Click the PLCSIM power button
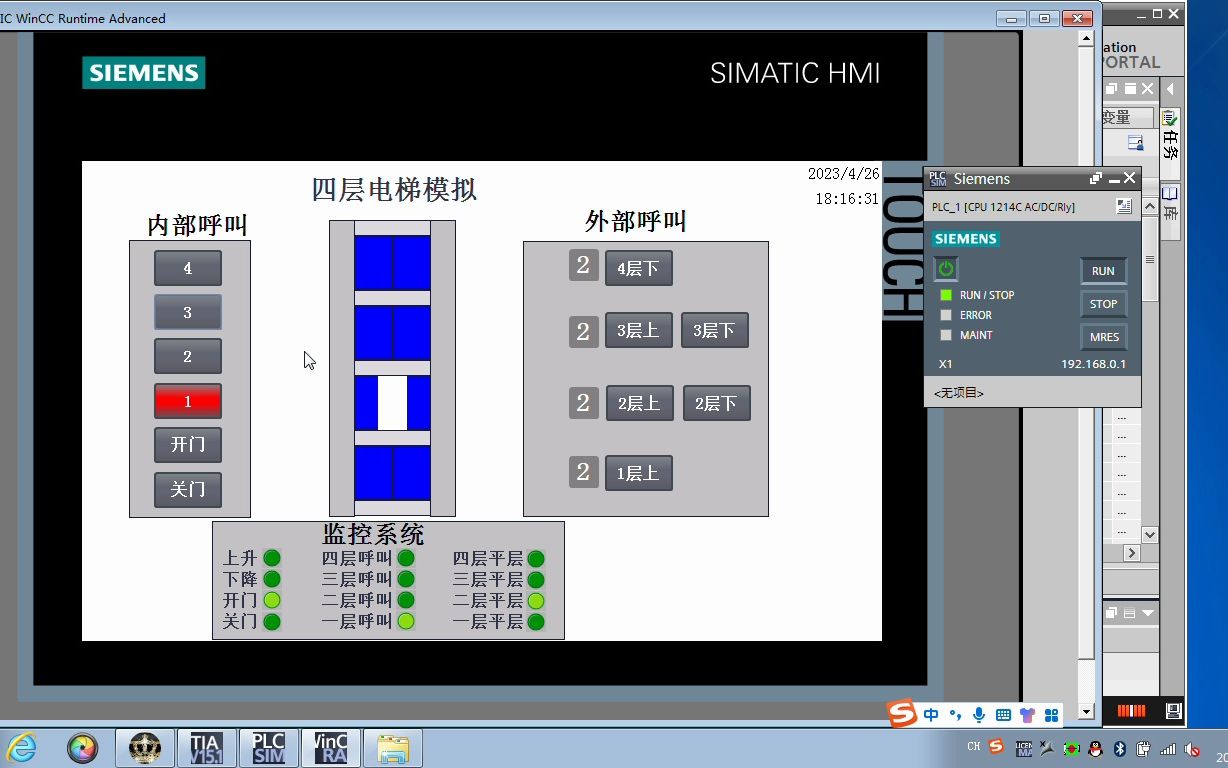Viewport: 1228px width, 768px height. (944, 268)
